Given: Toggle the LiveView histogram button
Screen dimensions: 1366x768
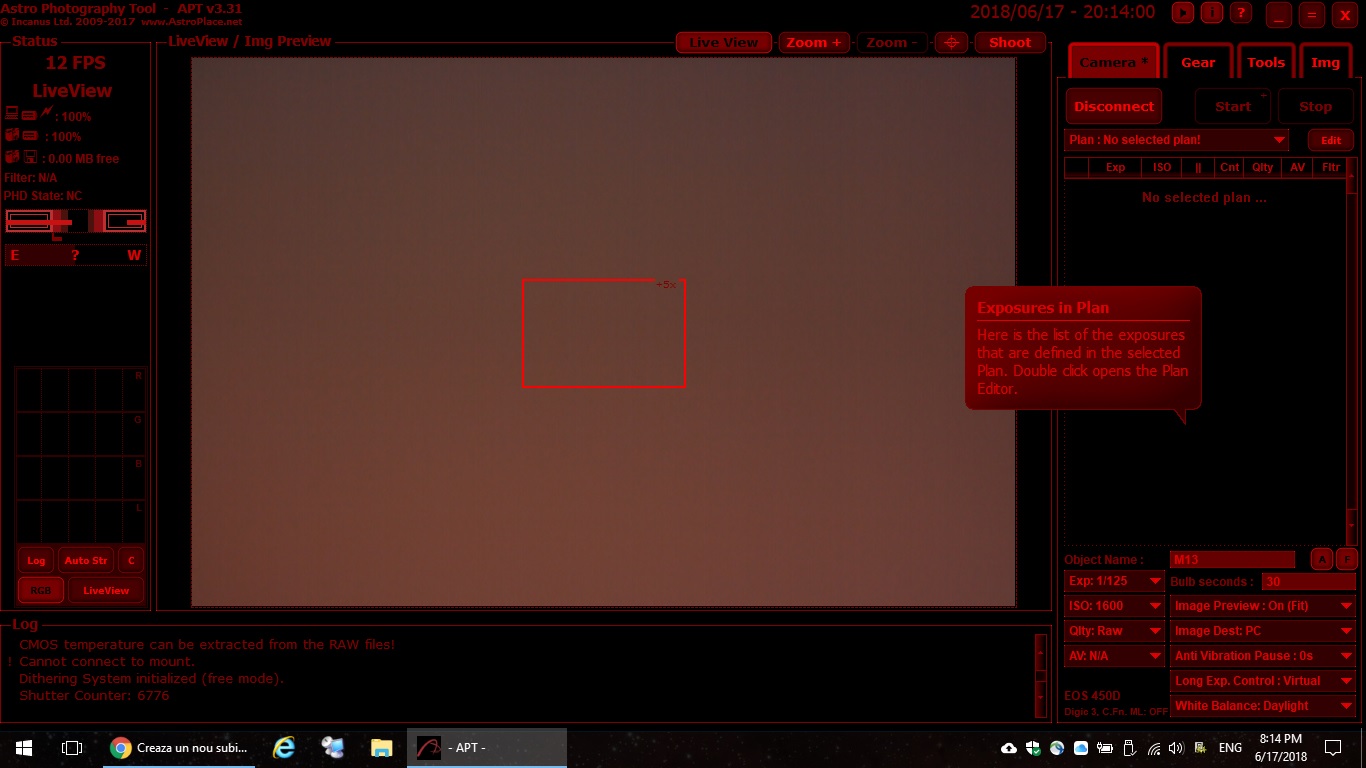Looking at the screenshot, I should [x=106, y=590].
